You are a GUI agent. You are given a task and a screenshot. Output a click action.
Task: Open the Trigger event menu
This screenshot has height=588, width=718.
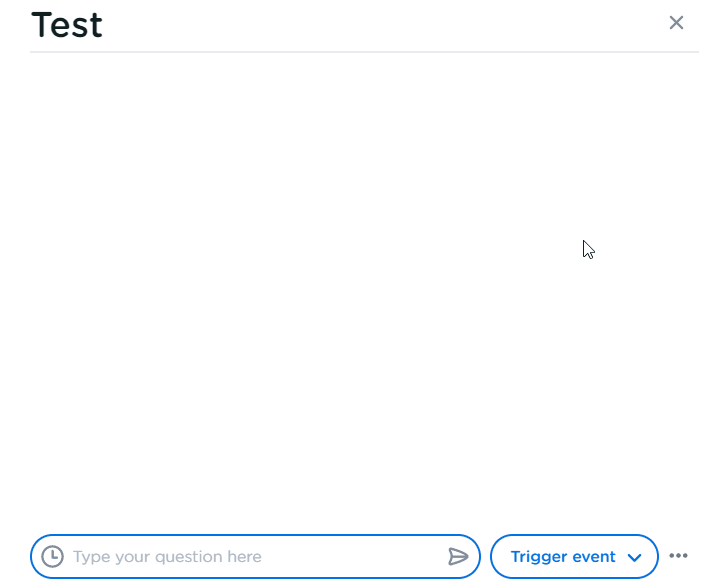574,557
